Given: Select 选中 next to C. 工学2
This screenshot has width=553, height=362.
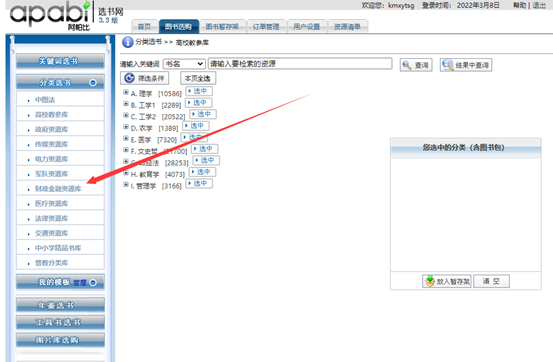Looking at the screenshot, I should (203, 114).
